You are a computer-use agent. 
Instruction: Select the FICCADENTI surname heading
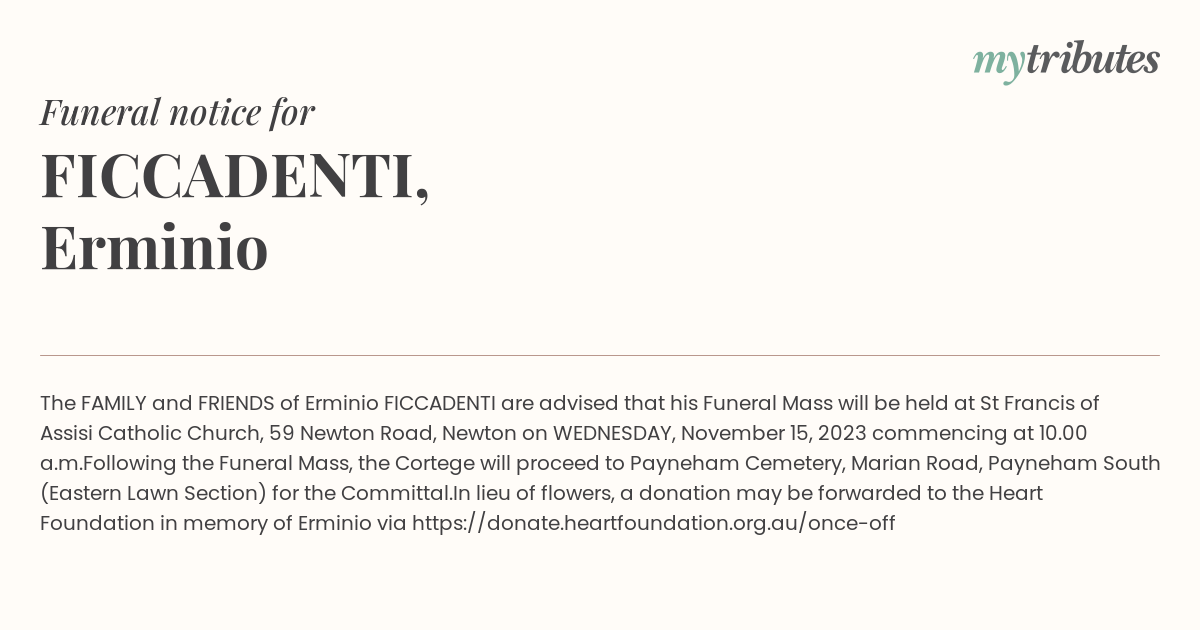tap(235, 177)
